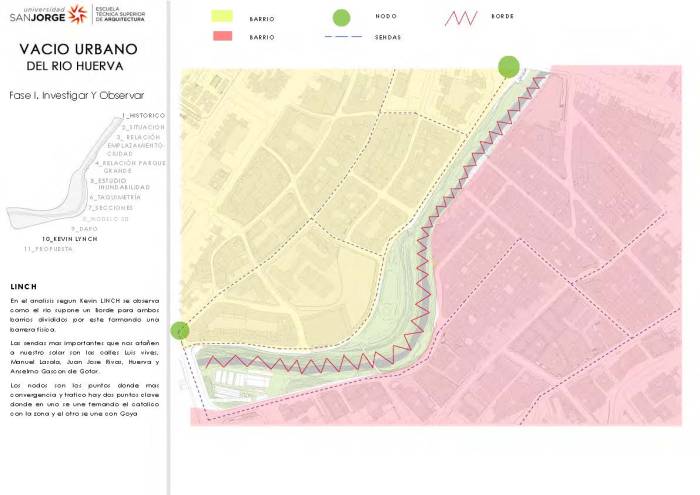Select the green node at top of map

pos(509,67)
